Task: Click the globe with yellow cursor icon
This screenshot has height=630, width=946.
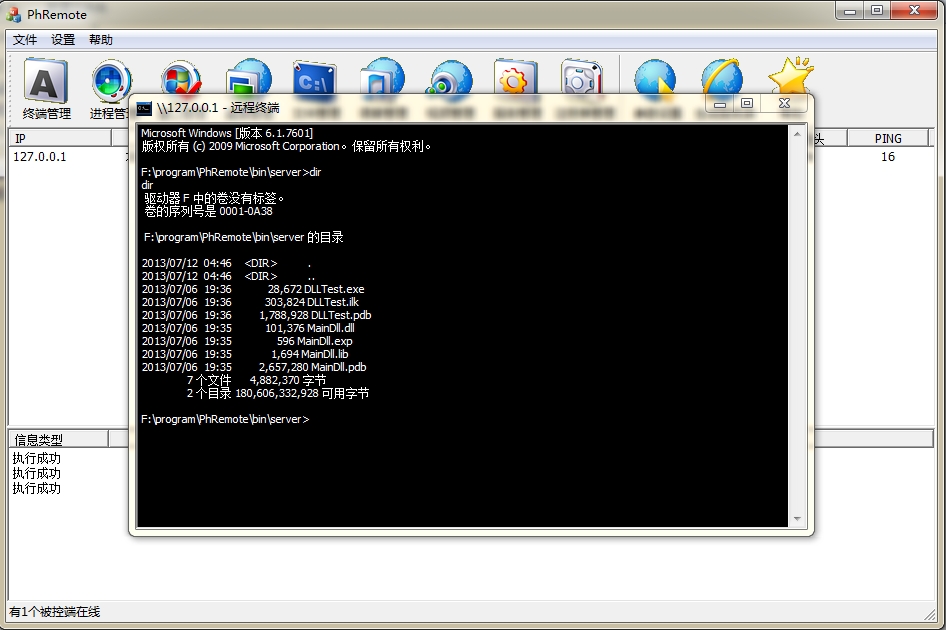Action: click(655, 77)
